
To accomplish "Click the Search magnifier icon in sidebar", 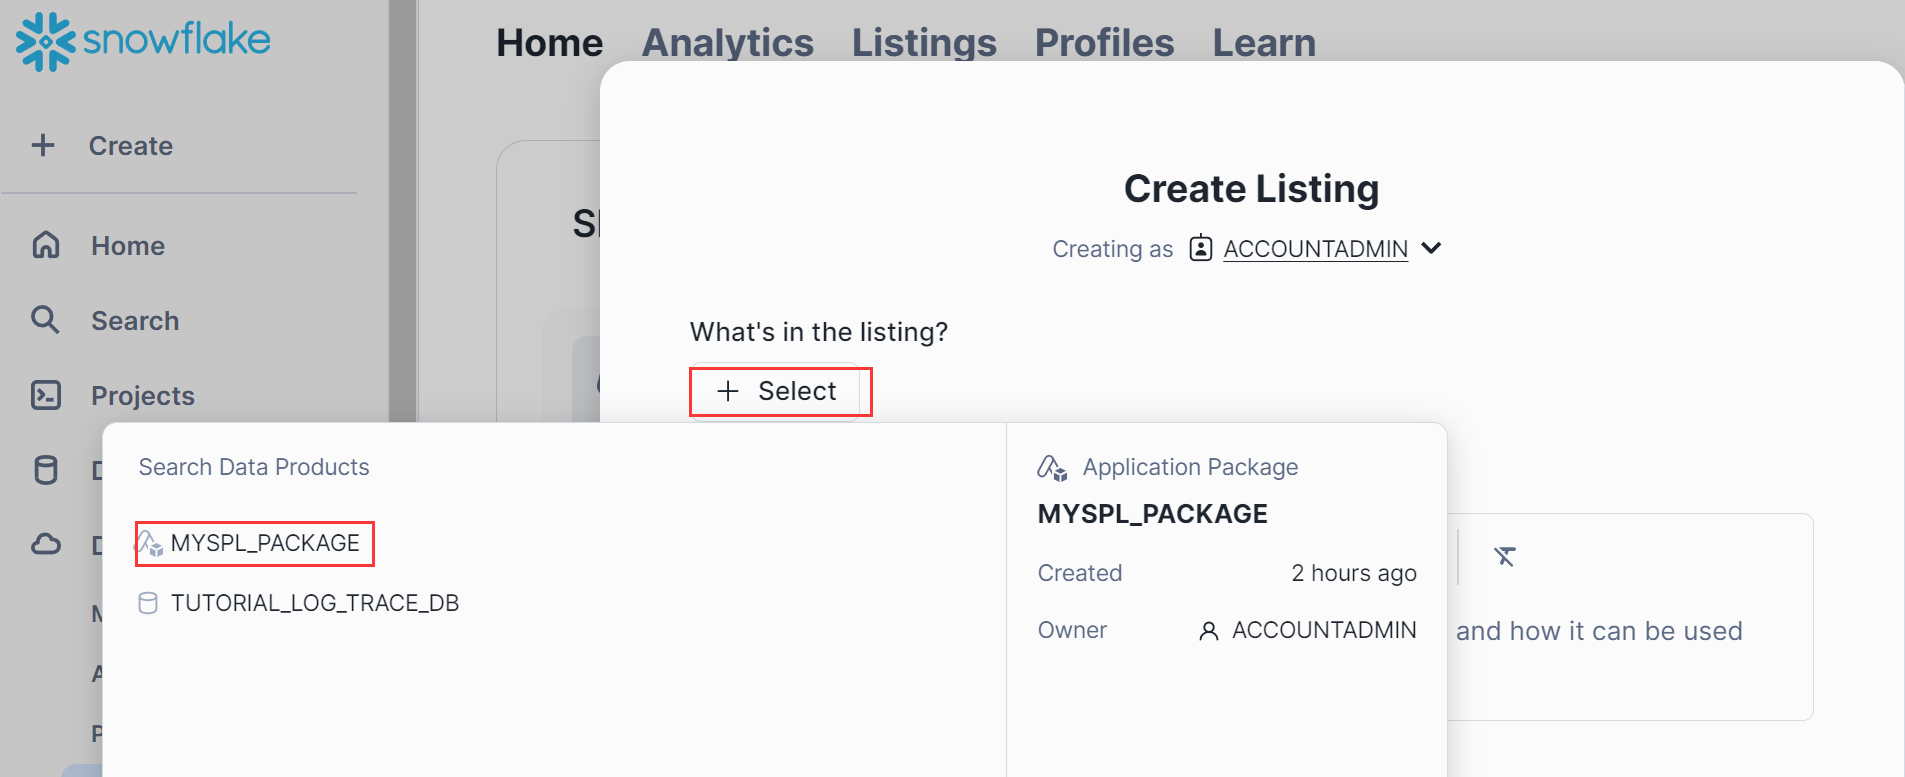I will [x=45, y=320].
